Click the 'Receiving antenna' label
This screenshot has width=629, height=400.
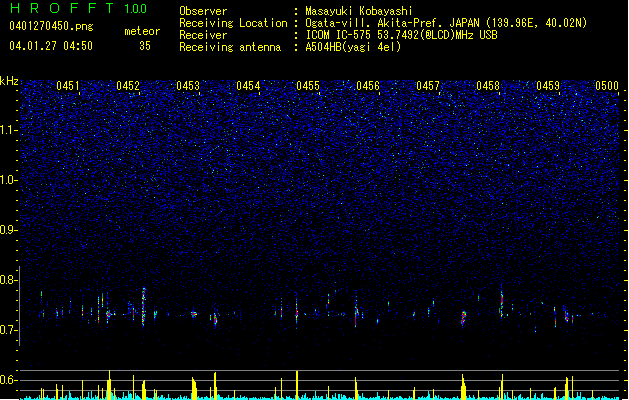coord(230,47)
